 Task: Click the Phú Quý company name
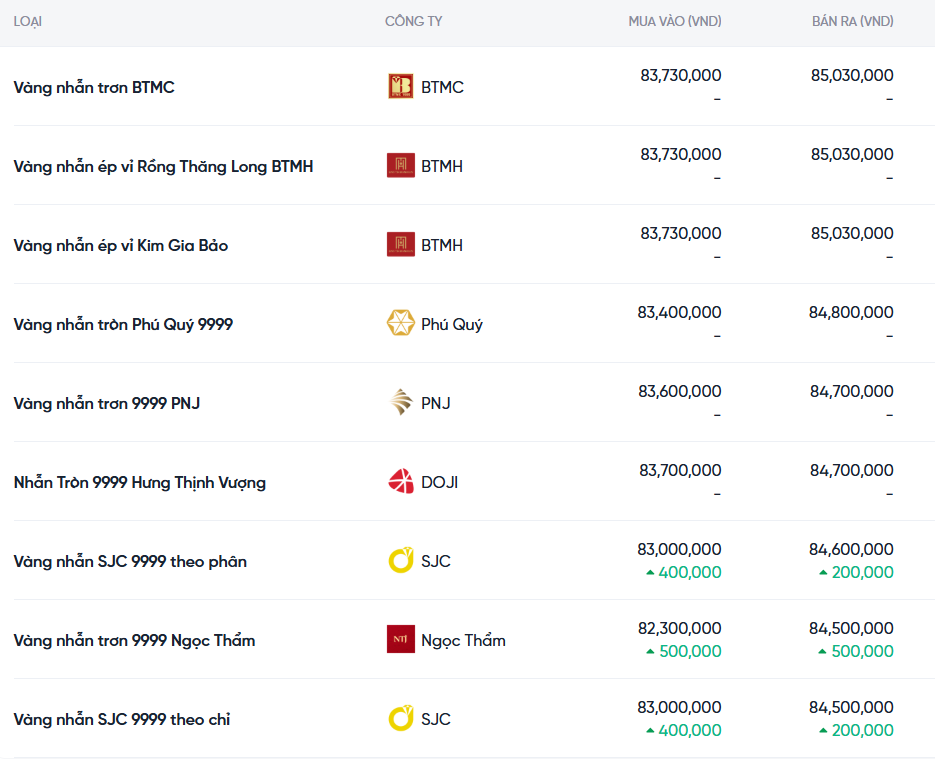click(x=451, y=325)
